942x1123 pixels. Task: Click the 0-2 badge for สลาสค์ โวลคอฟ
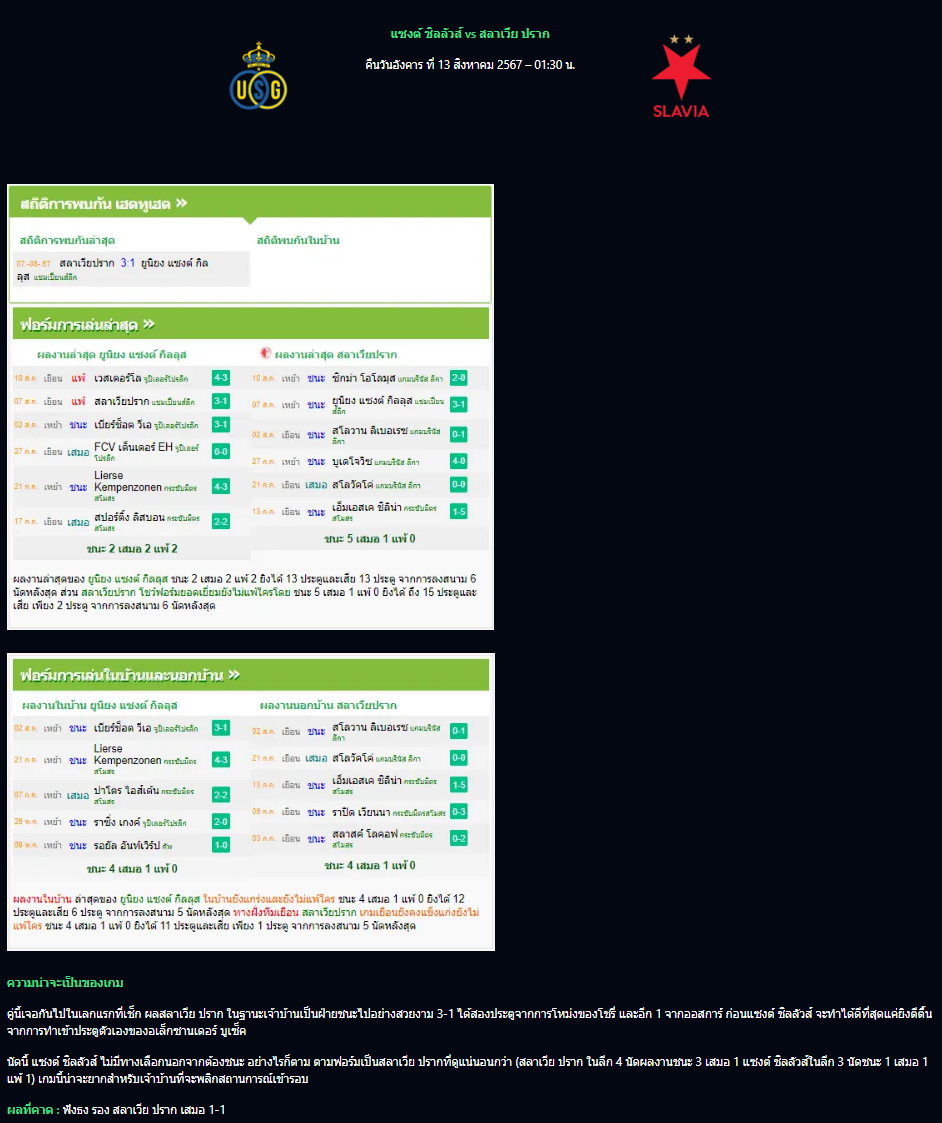coord(458,838)
